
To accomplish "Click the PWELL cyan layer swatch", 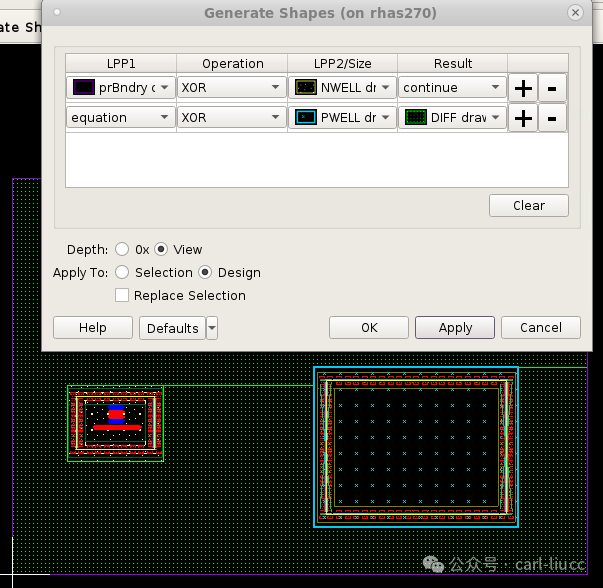I will click(x=306, y=117).
